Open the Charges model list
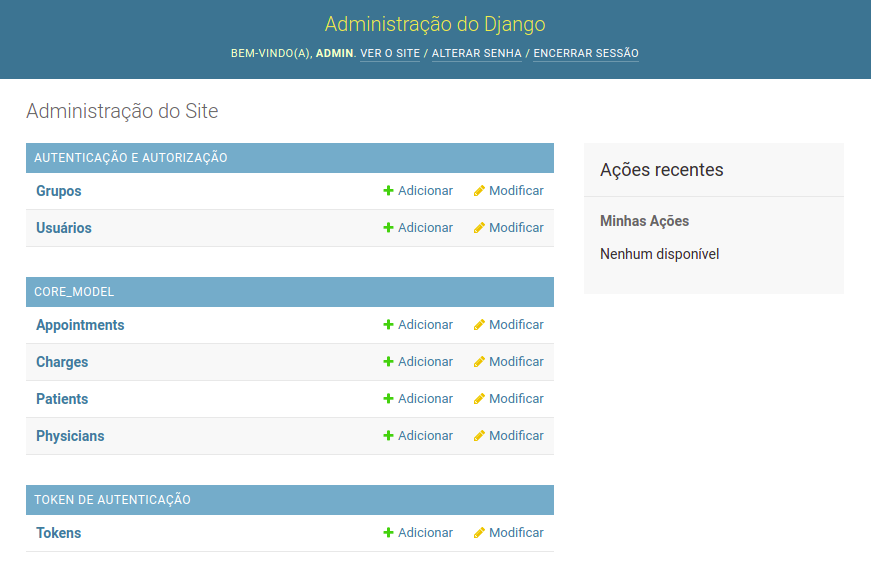Screen dimensions: 871x574 coord(62,362)
